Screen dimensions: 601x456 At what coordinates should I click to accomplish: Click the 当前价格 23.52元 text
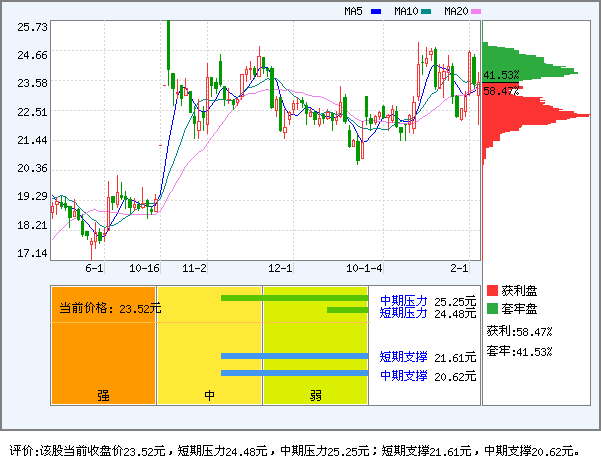tap(109, 309)
